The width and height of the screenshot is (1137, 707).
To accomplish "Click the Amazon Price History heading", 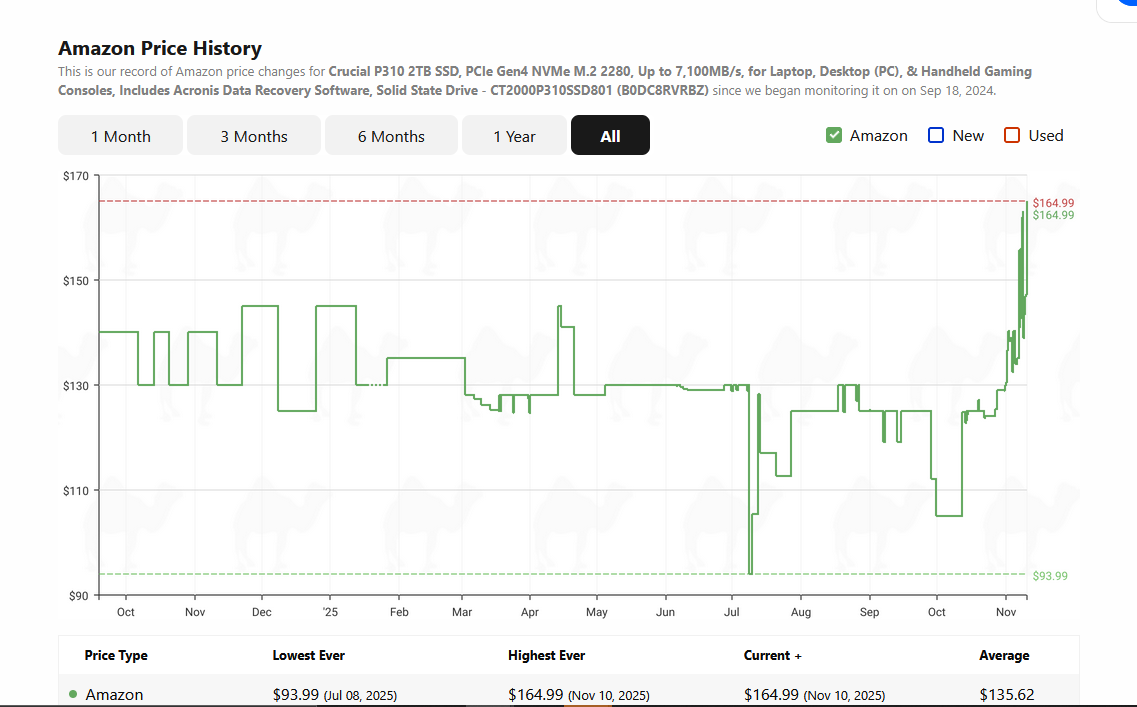I will [160, 48].
